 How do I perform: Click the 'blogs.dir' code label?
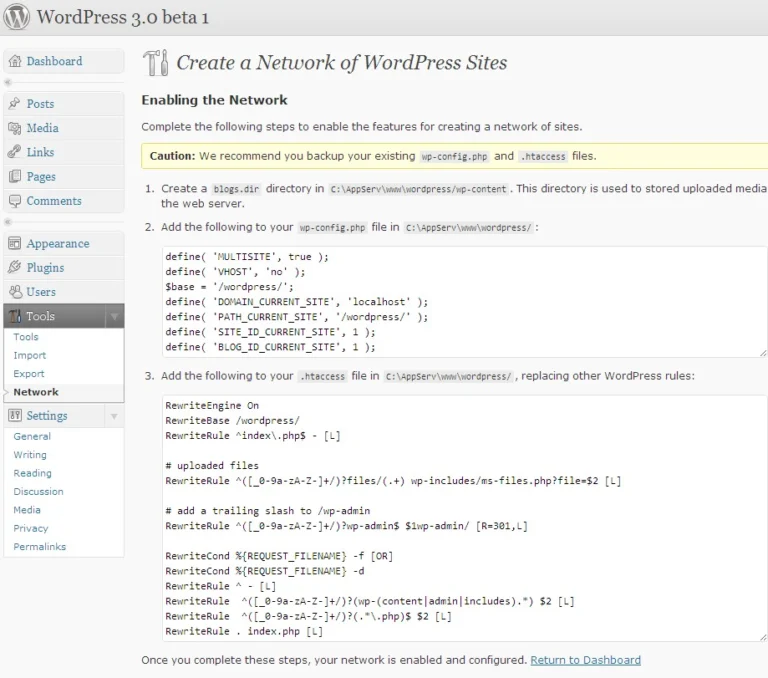tap(236, 189)
